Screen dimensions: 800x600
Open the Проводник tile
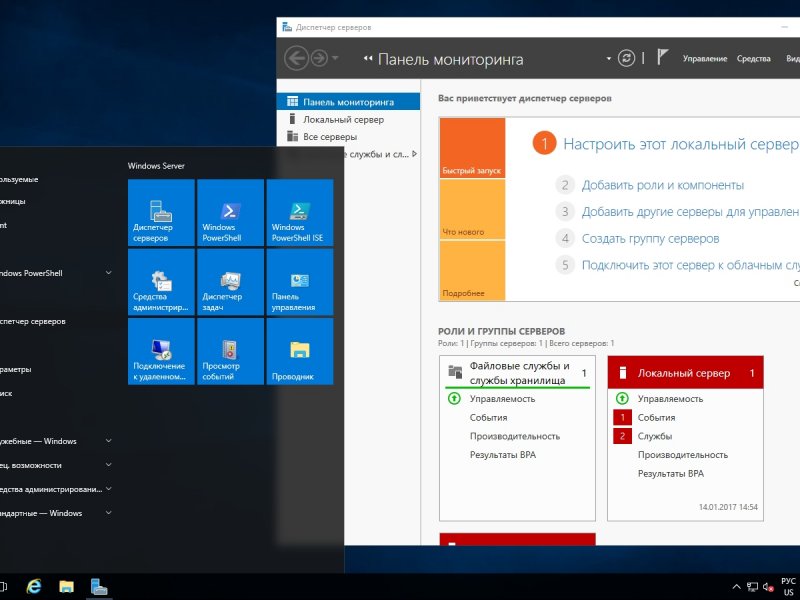pos(300,352)
